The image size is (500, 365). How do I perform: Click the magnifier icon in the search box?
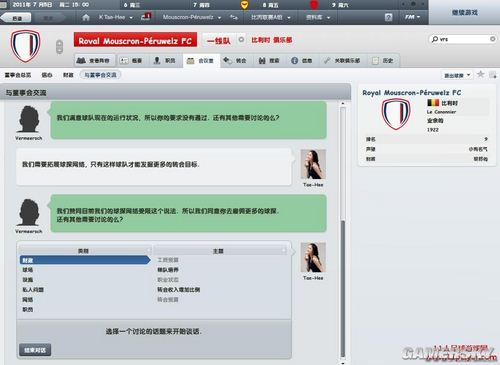tap(435, 39)
